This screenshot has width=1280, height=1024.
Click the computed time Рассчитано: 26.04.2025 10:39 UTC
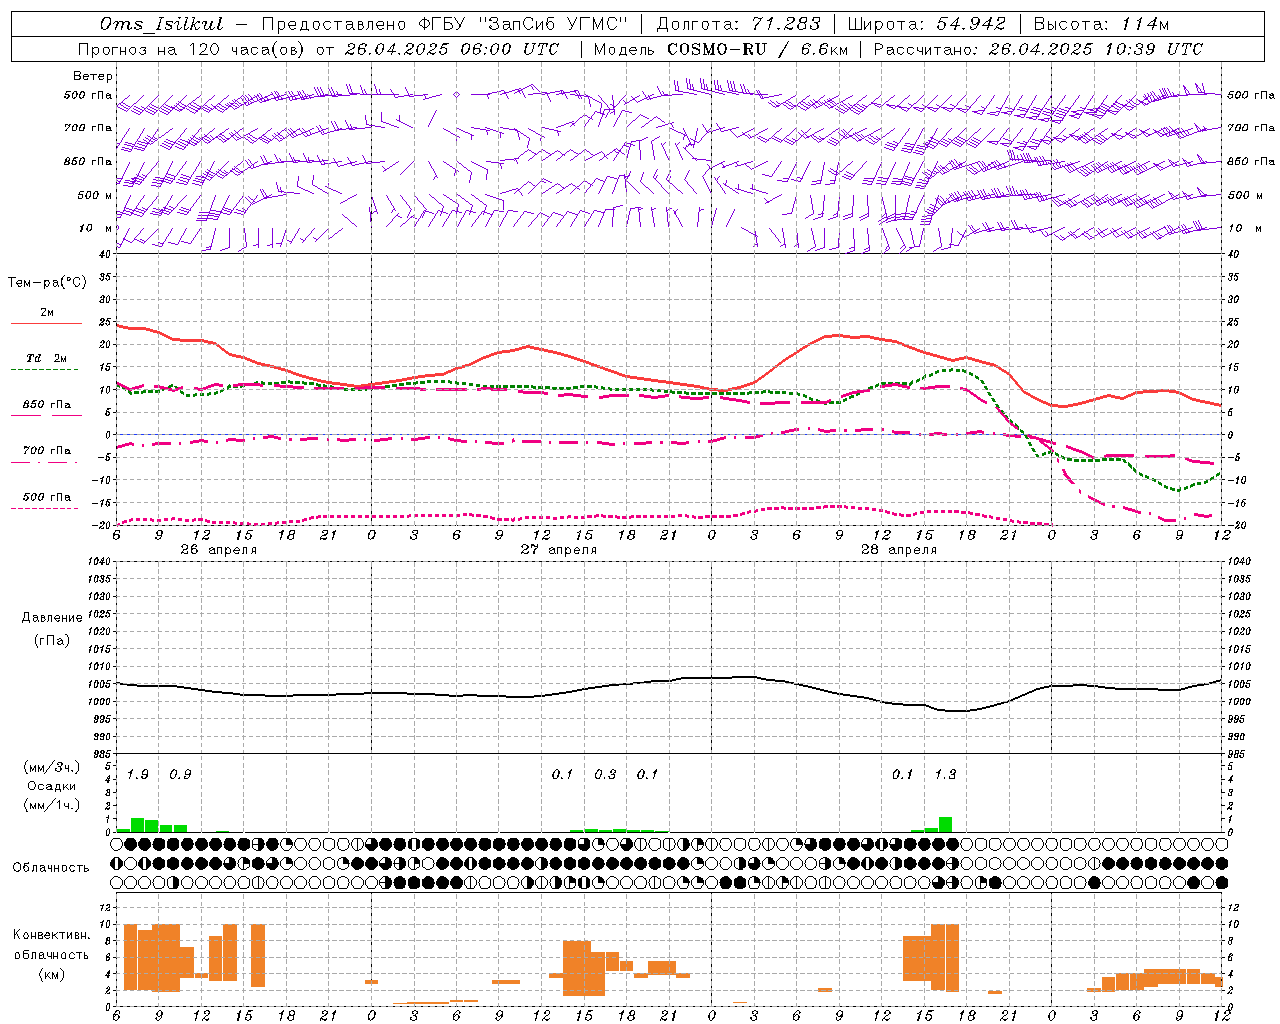click(x=1038, y=49)
